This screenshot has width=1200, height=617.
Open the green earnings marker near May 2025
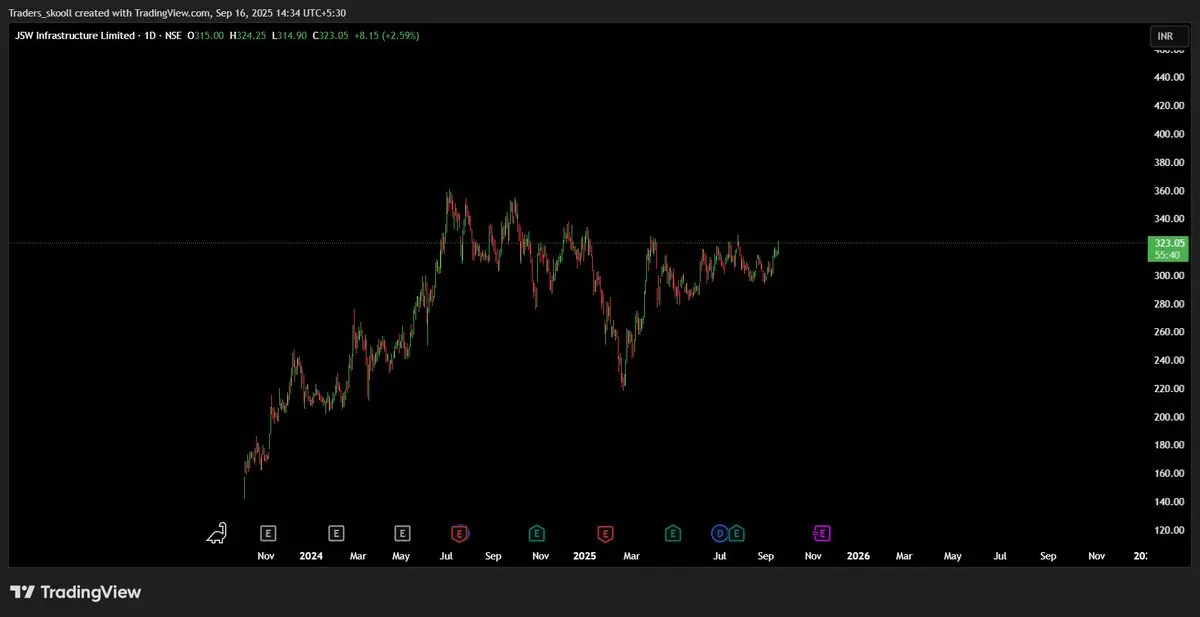point(673,533)
